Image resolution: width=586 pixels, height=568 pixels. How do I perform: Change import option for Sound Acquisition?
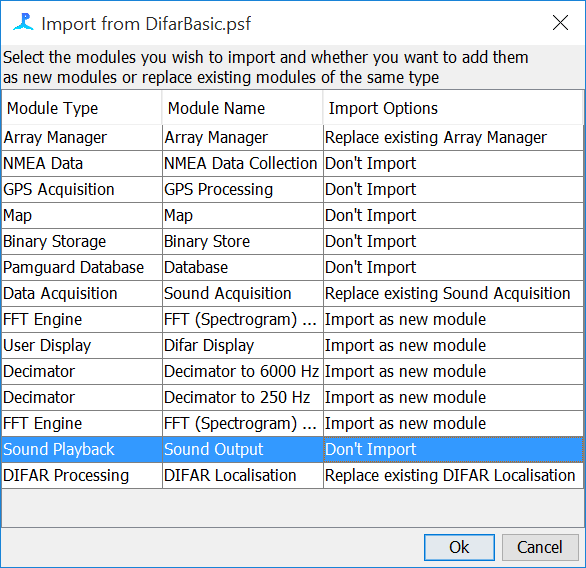pos(453,294)
